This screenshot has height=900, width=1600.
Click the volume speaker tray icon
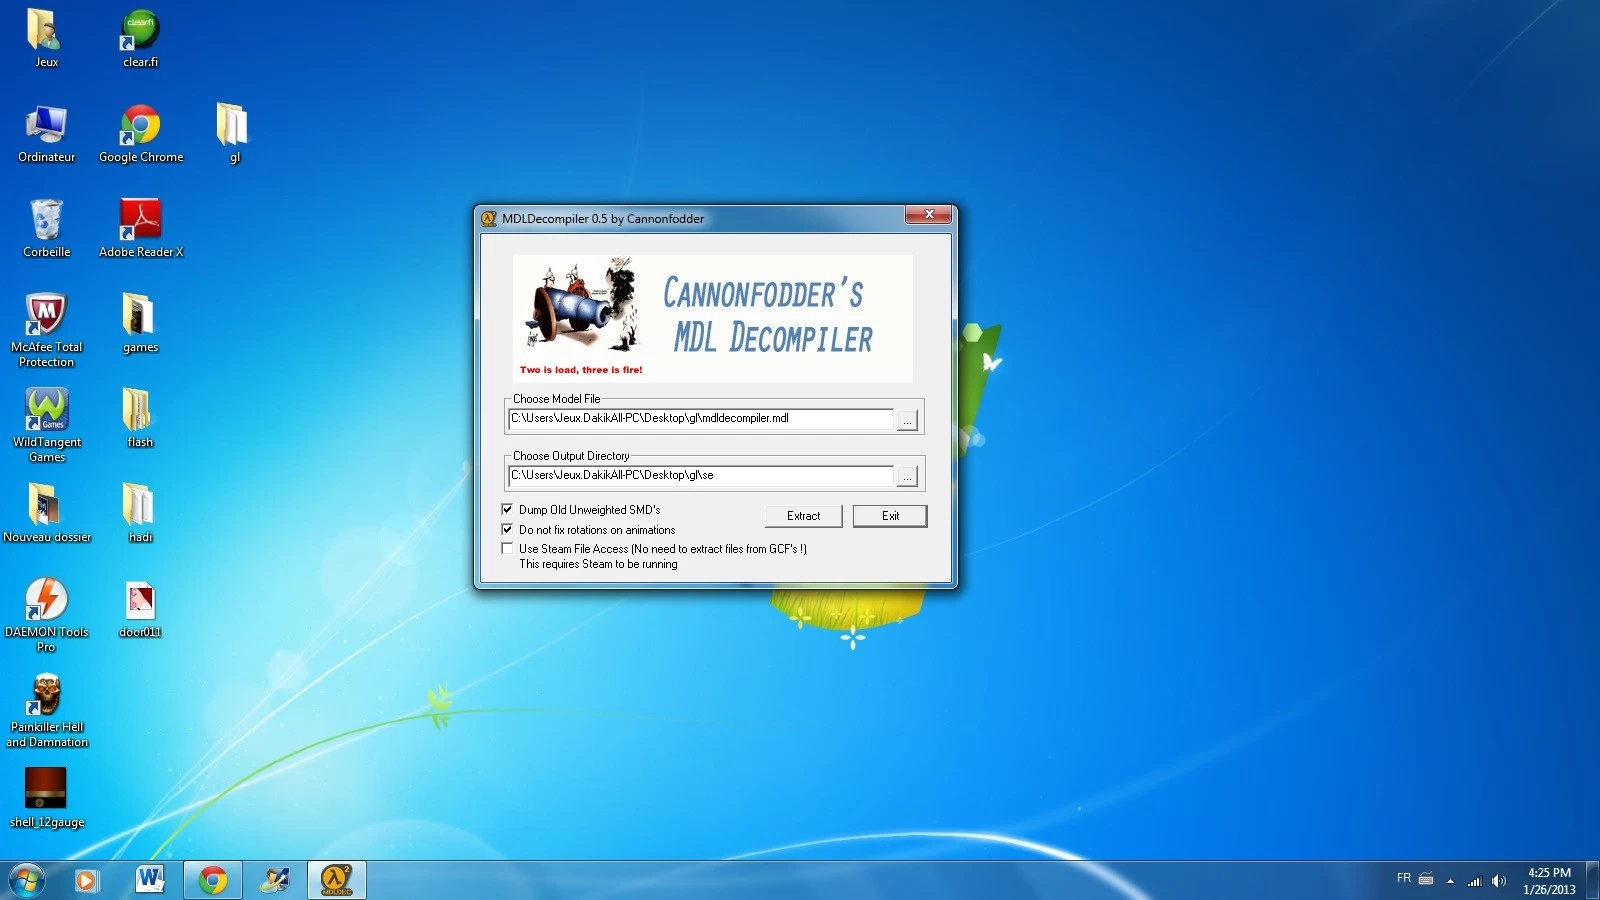click(x=1498, y=881)
